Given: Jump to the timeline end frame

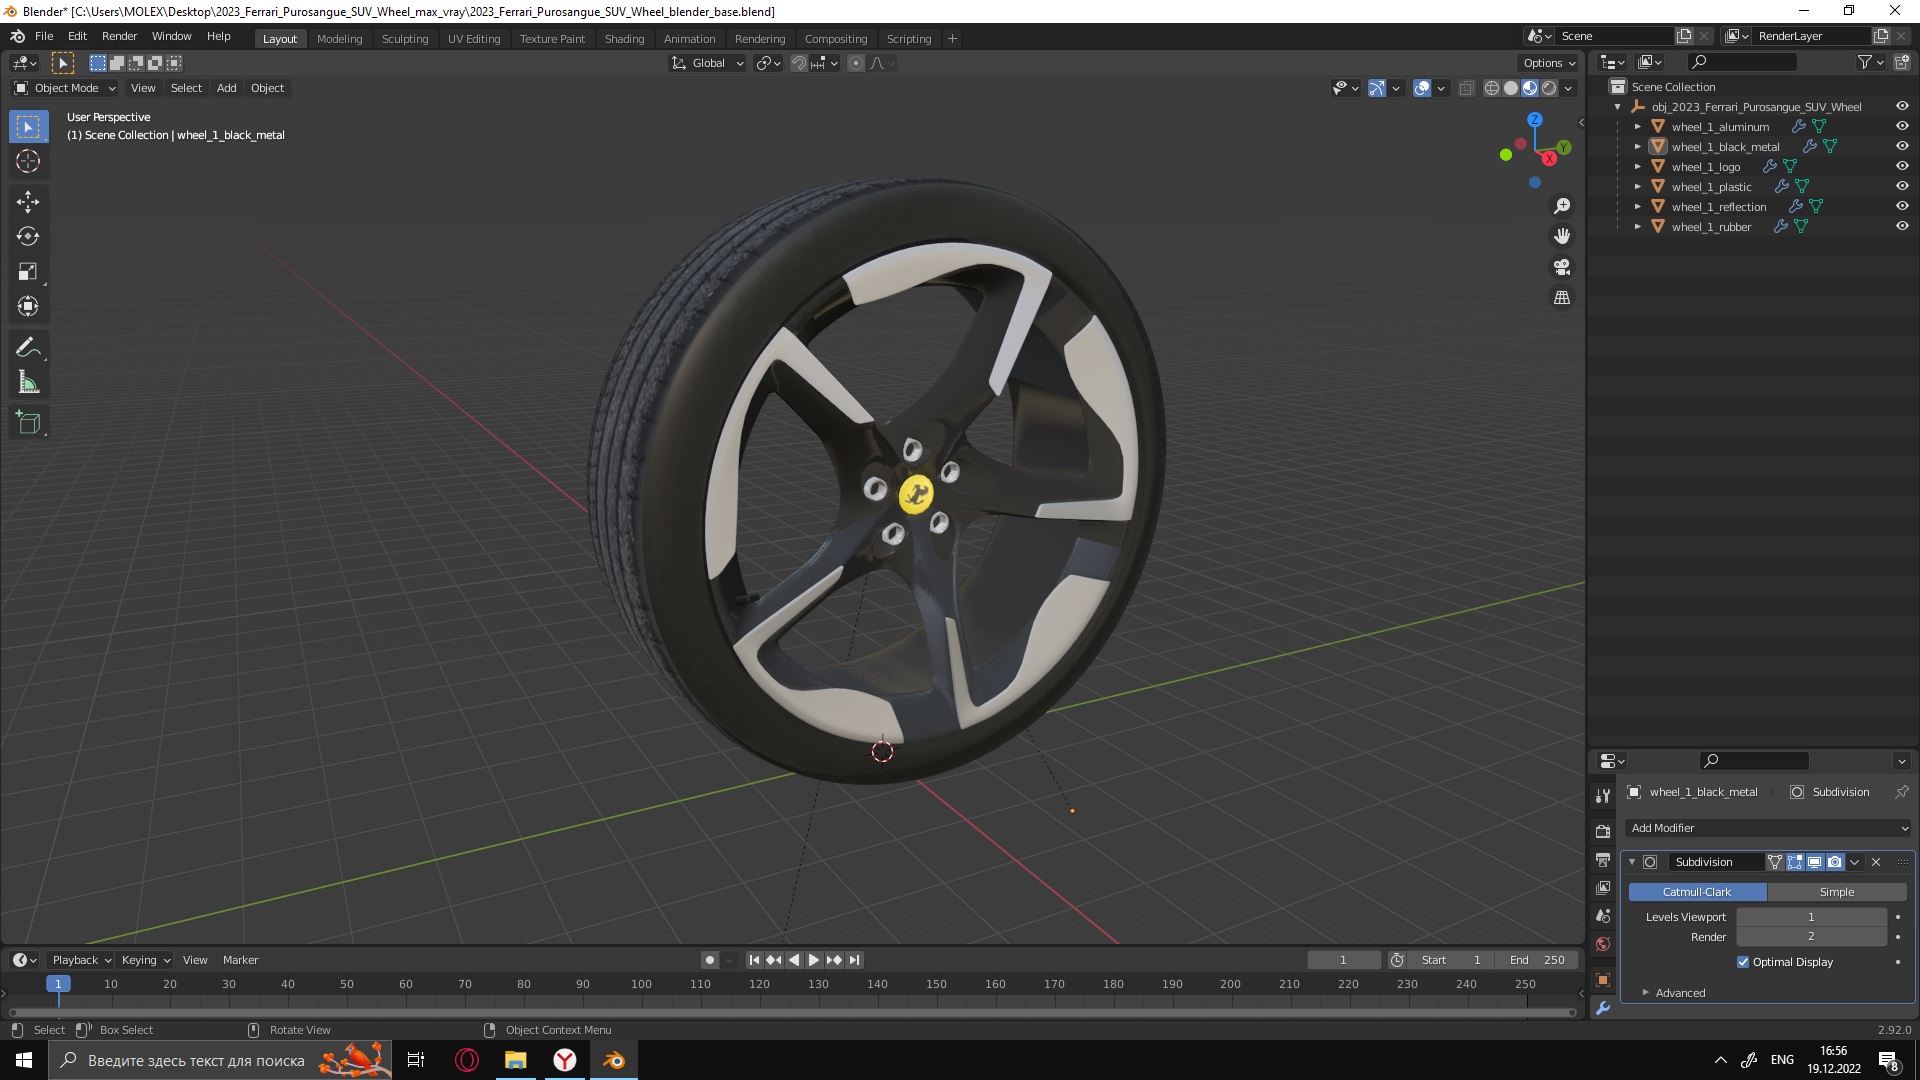Looking at the screenshot, I should 854,960.
